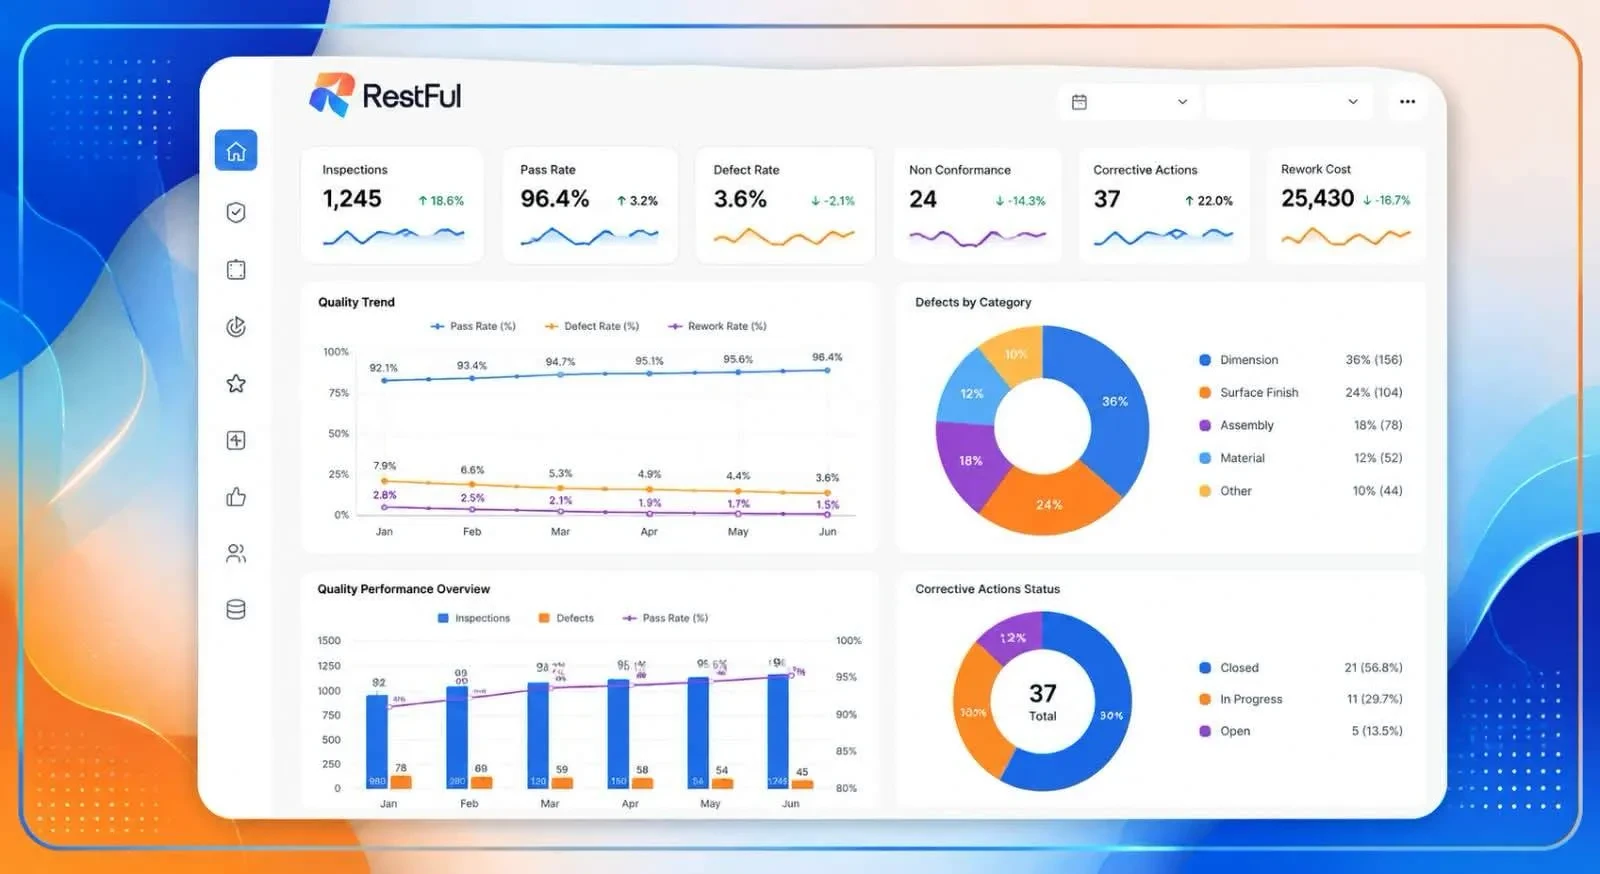This screenshot has height=874, width=1600.
Task: Open the users people sidebar icon
Action: [236, 553]
